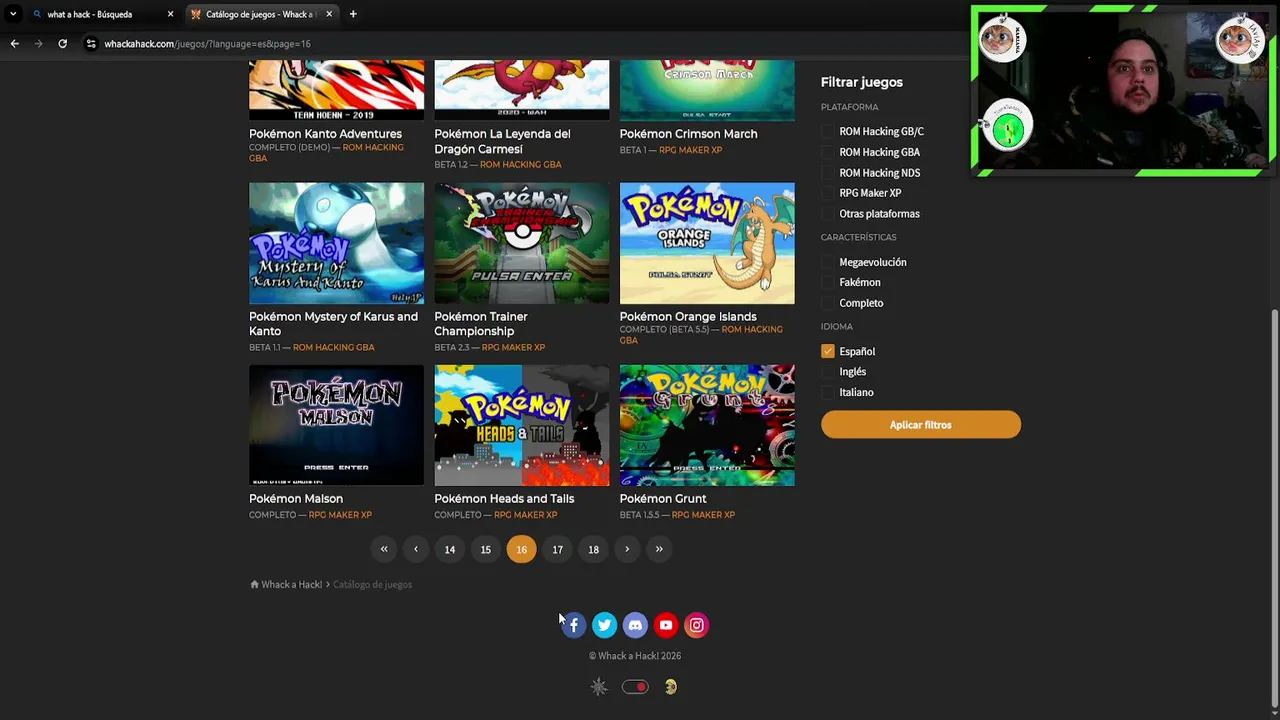The image size is (1280, 720).
Task: Toggle the theme switch in the footer
Action: (x=635, y=687)
